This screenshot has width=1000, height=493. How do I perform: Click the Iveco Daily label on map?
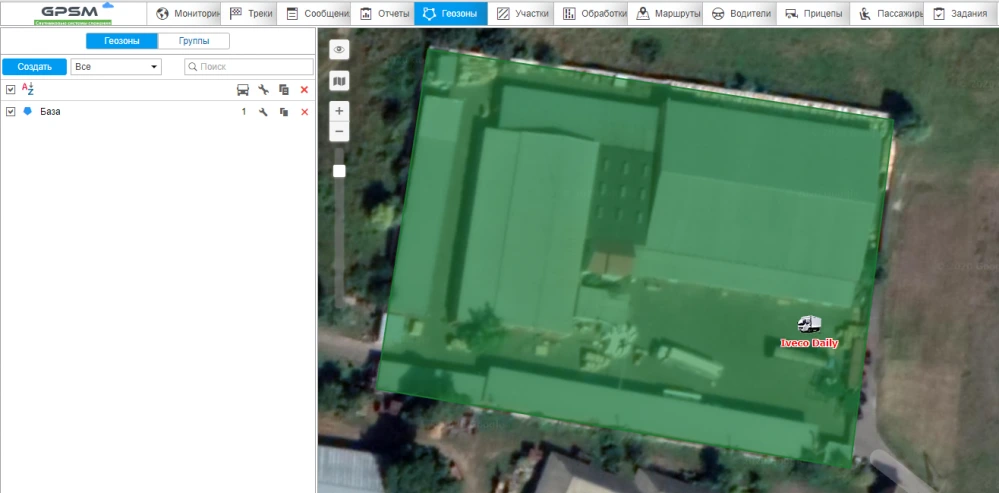click(809, 343)
